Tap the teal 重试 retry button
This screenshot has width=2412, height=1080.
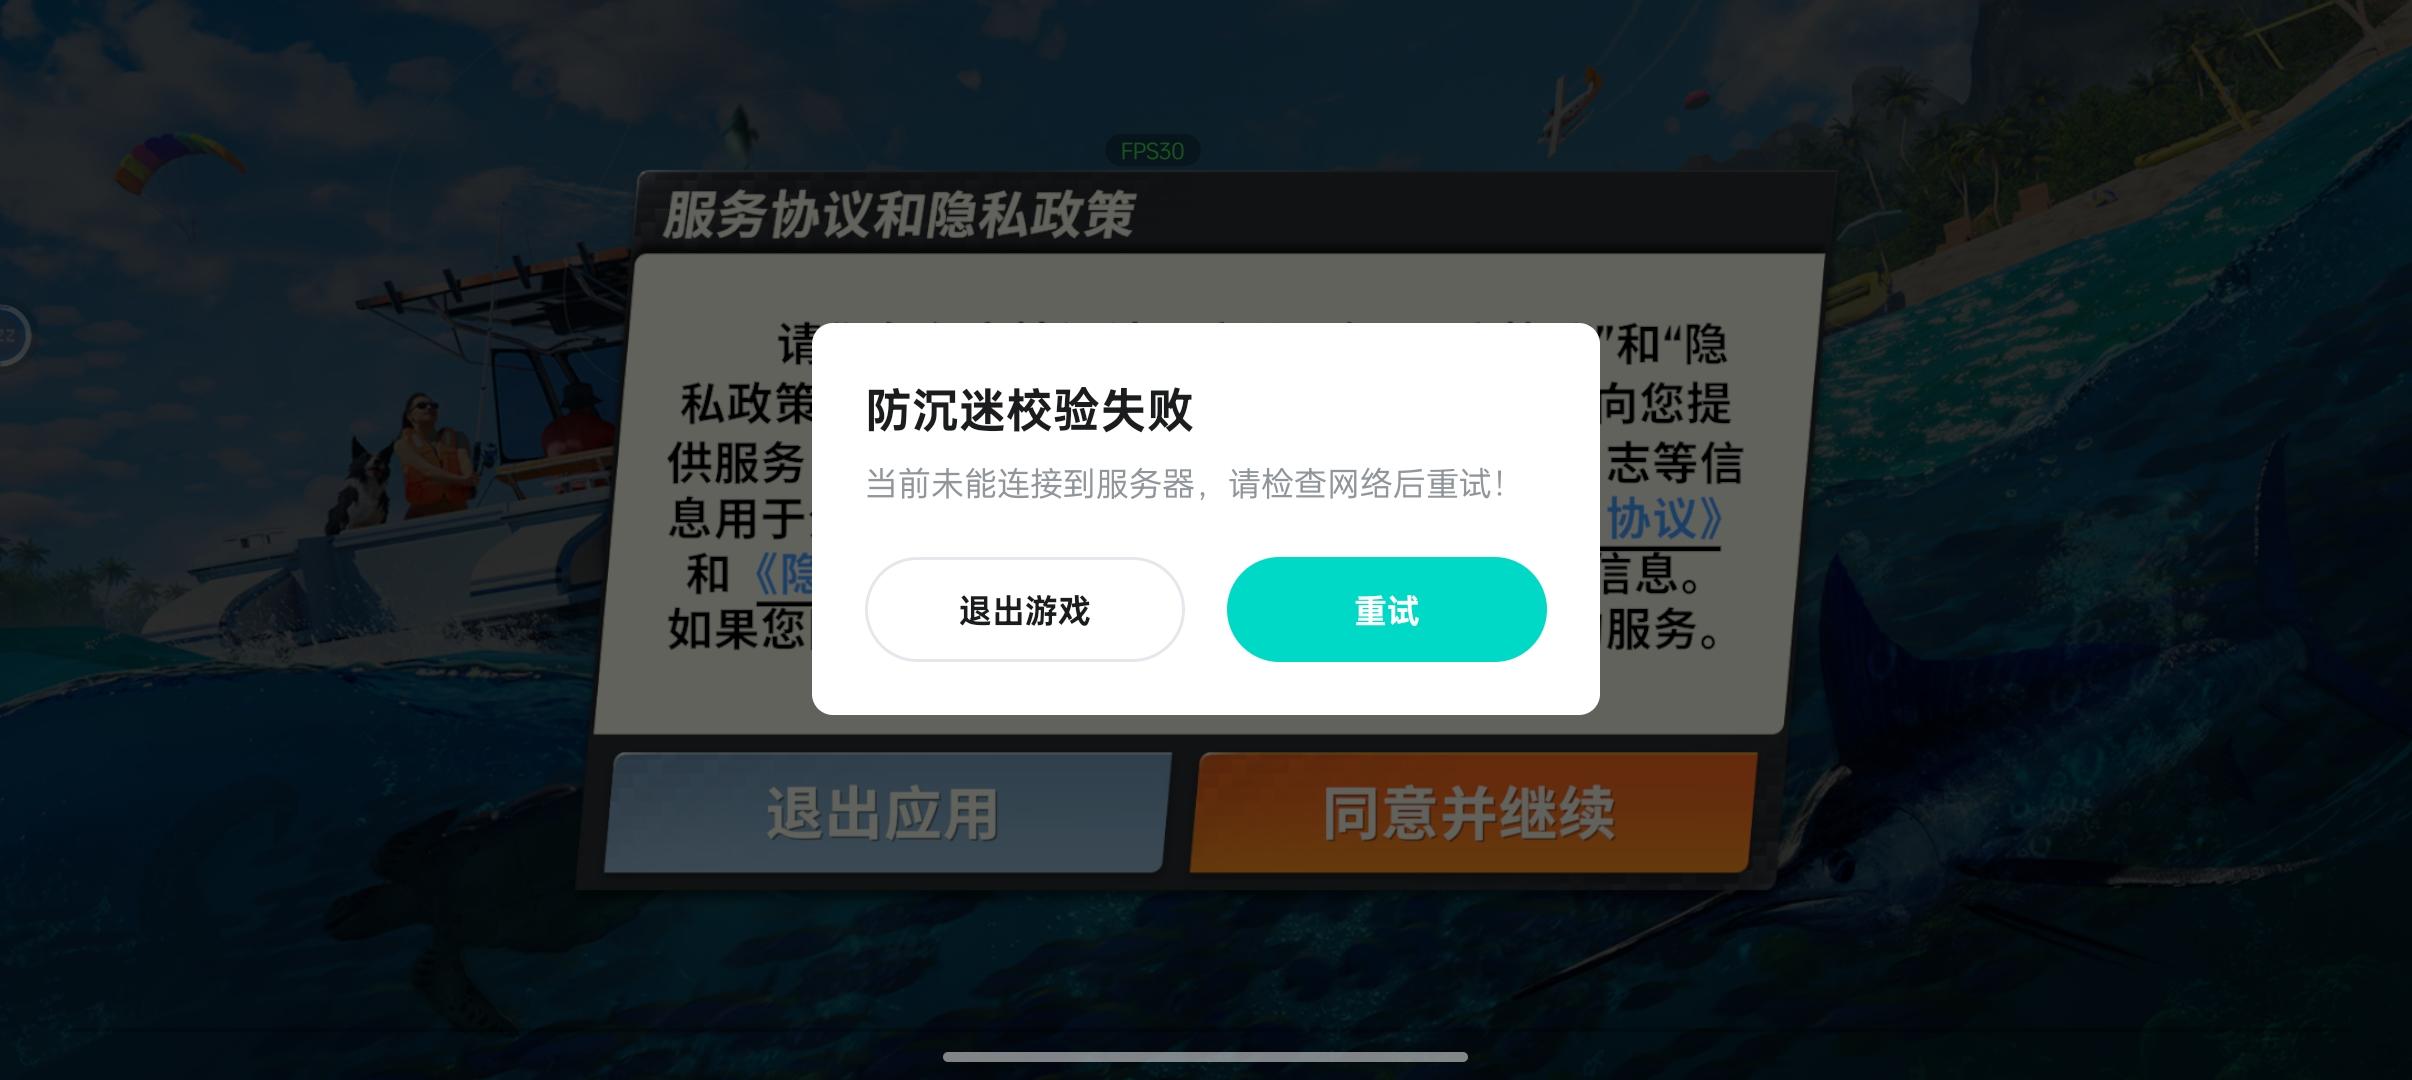coord(1386,609)
